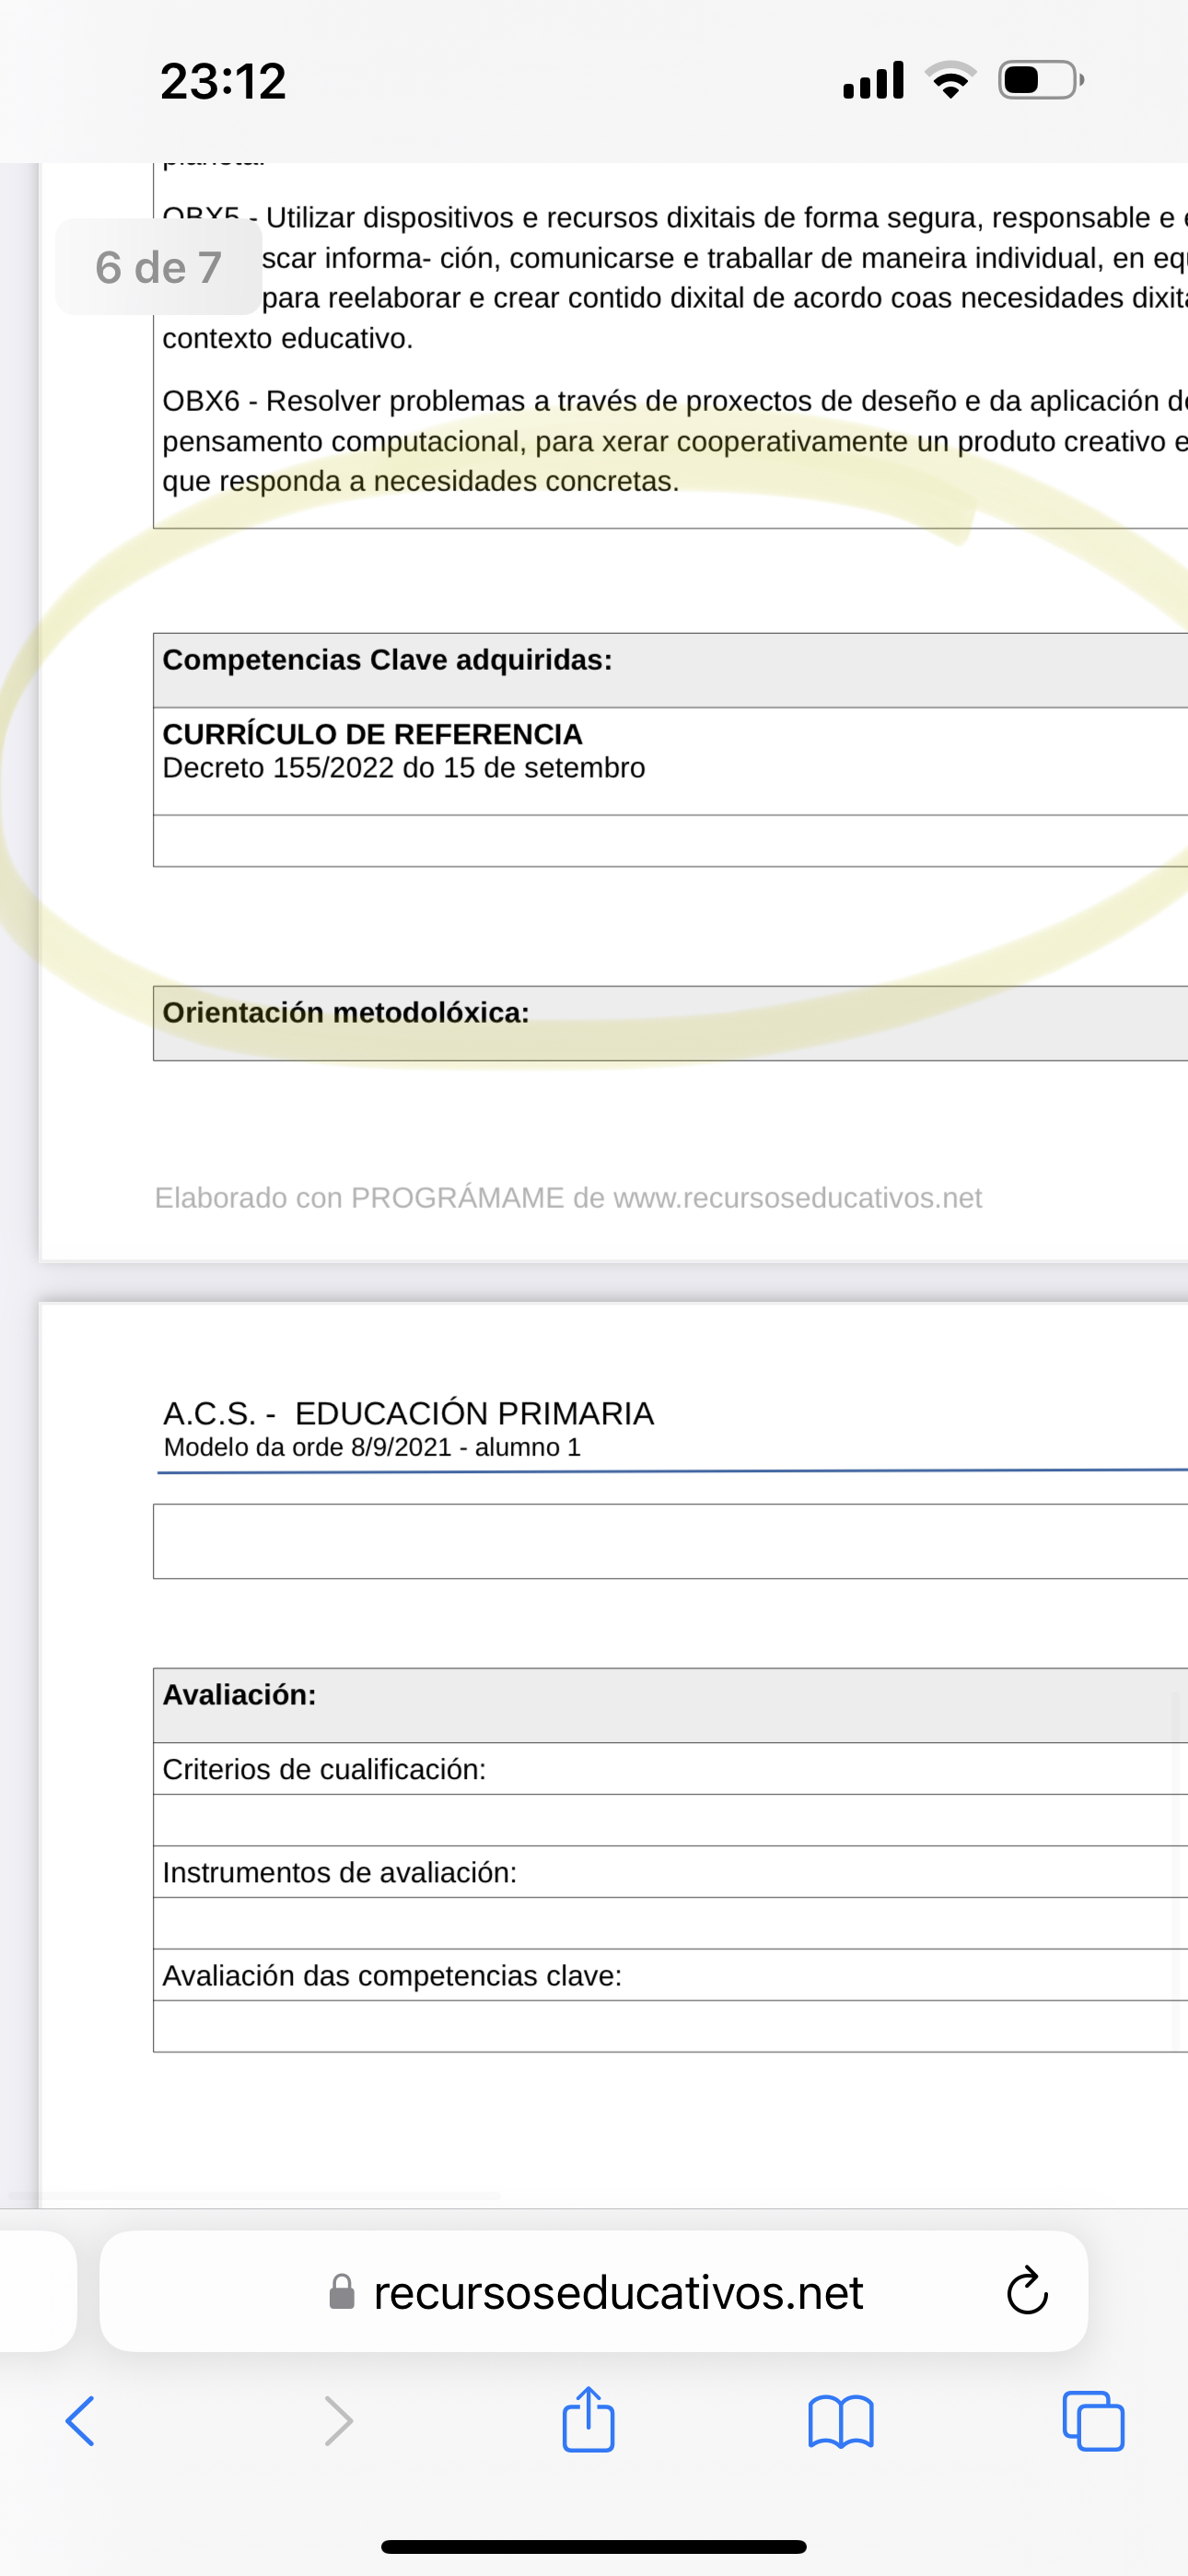The width and height of the screenshot is (1188, 2576).
Task: Tap the cellular signal bars icon
Action: pyautogui.click(x=873, y=80)
